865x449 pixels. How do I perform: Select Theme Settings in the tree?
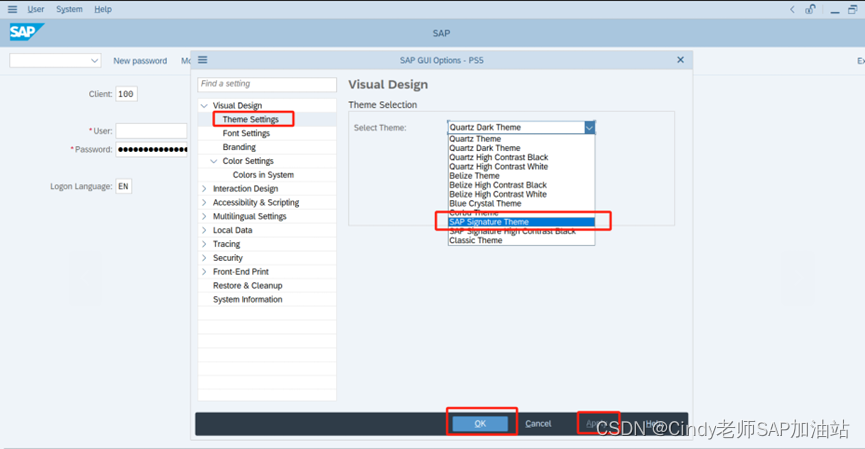point(251,119)
